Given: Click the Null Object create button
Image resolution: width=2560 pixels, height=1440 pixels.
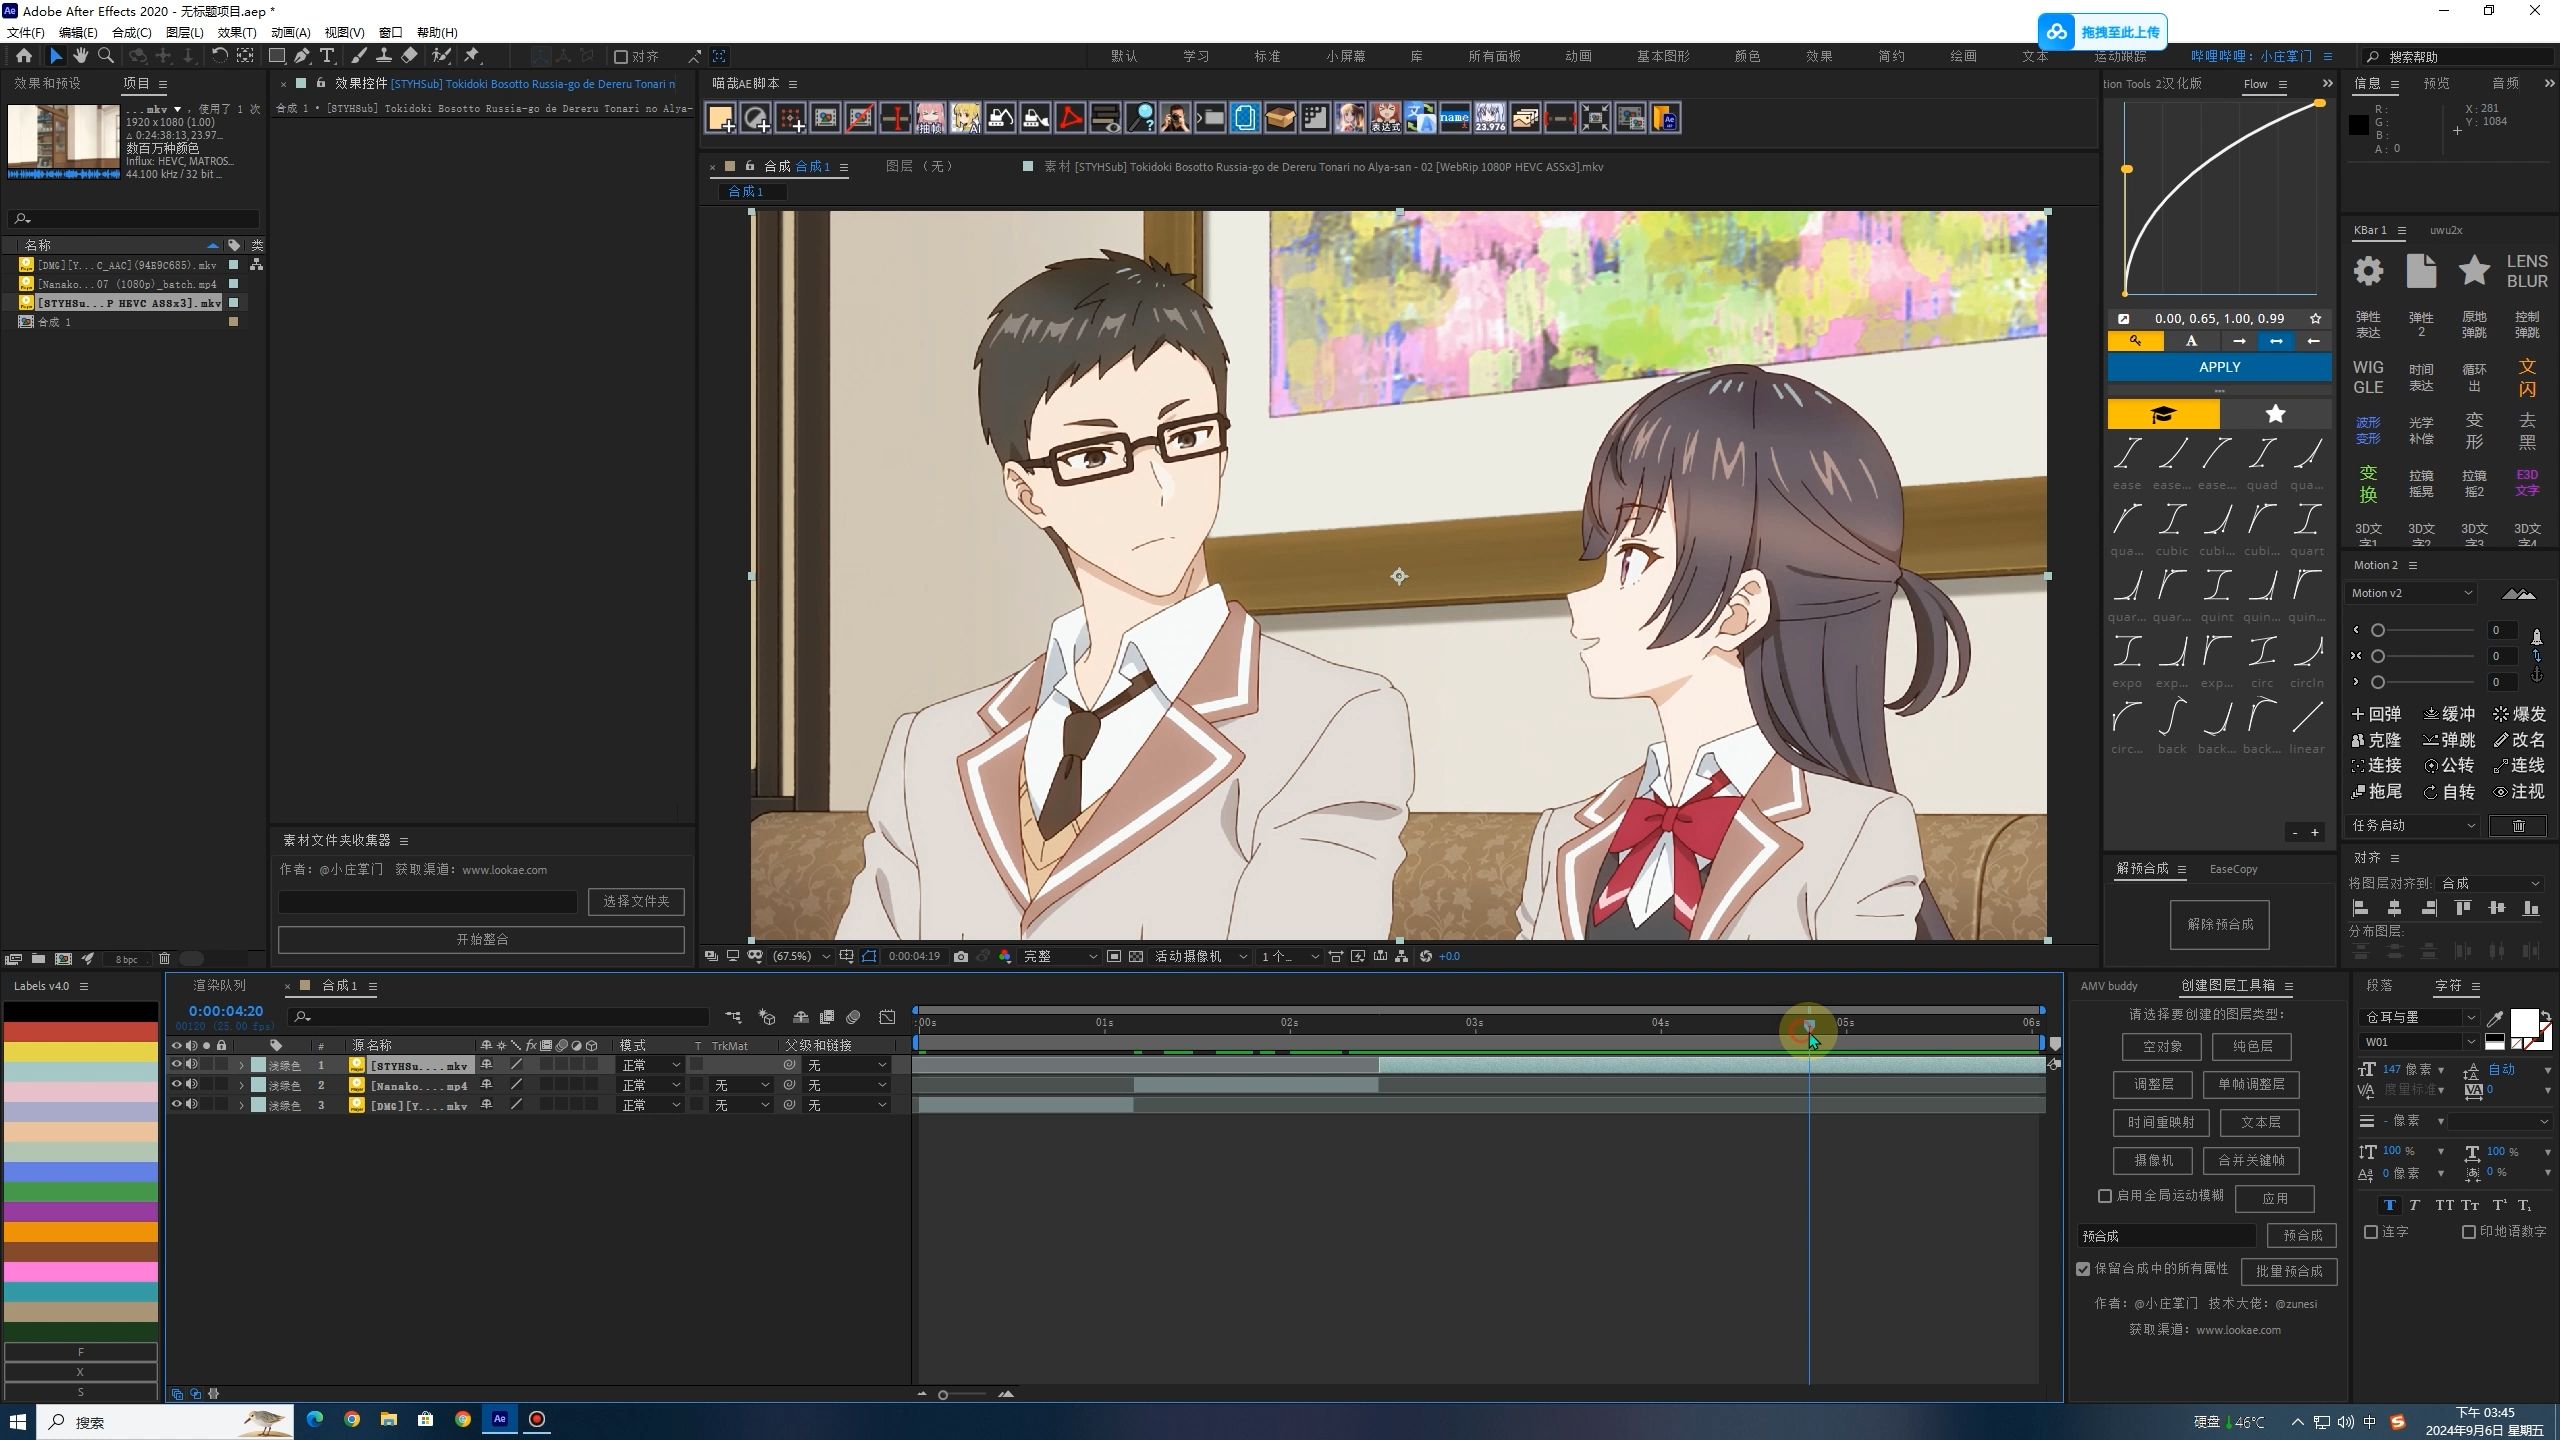Looking at the screenshot, I should 2162,1046.
